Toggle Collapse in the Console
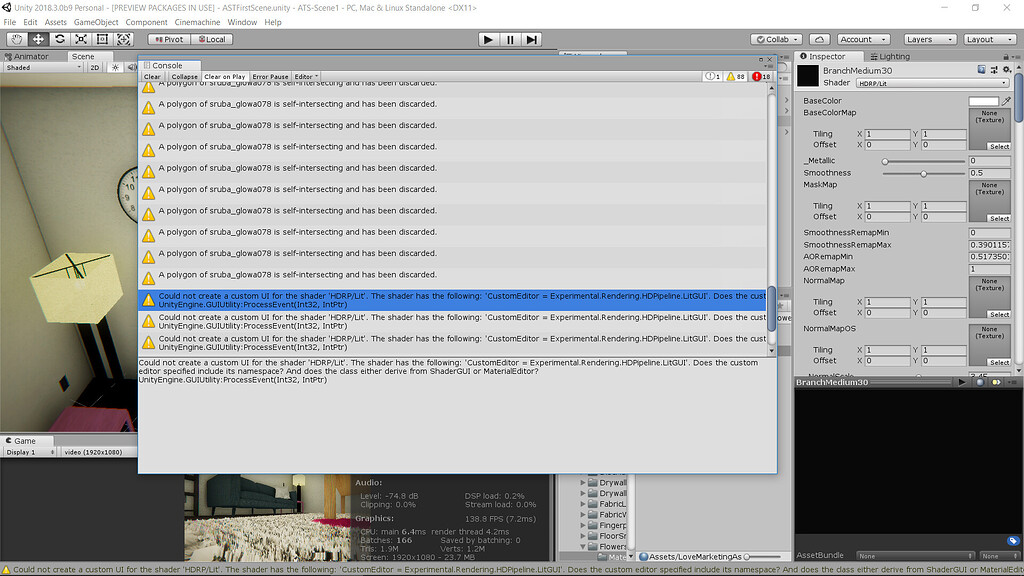This screenshot has height=576, width=1024. (185, 75)
